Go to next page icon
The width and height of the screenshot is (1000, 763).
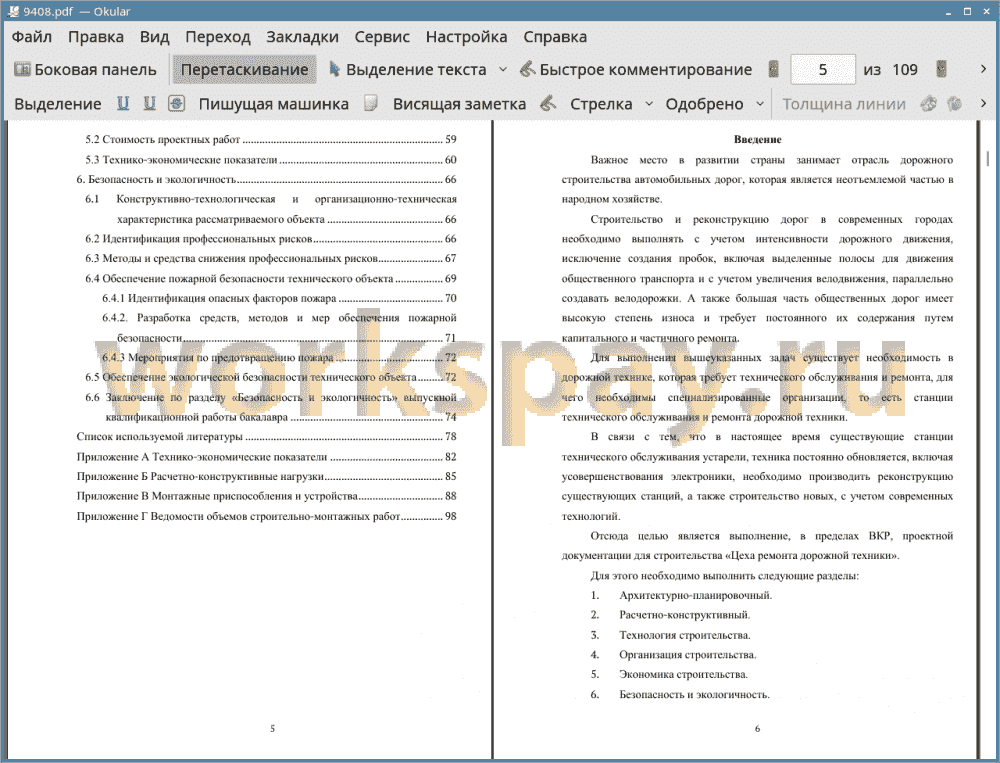(x=941, y=69)
